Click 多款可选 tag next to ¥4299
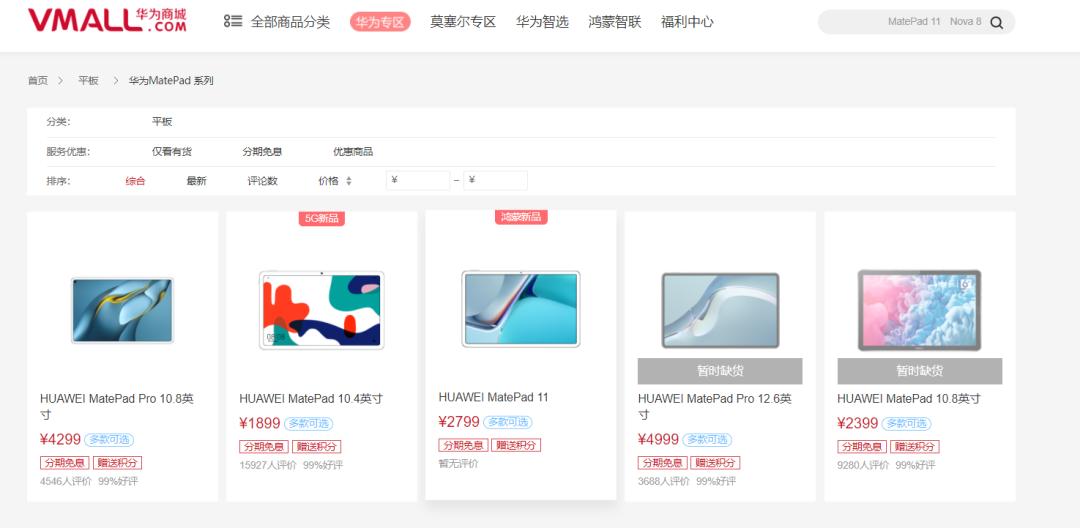Image resolution: width=1080 pixels, height=528 pixels. coord(109,440)
